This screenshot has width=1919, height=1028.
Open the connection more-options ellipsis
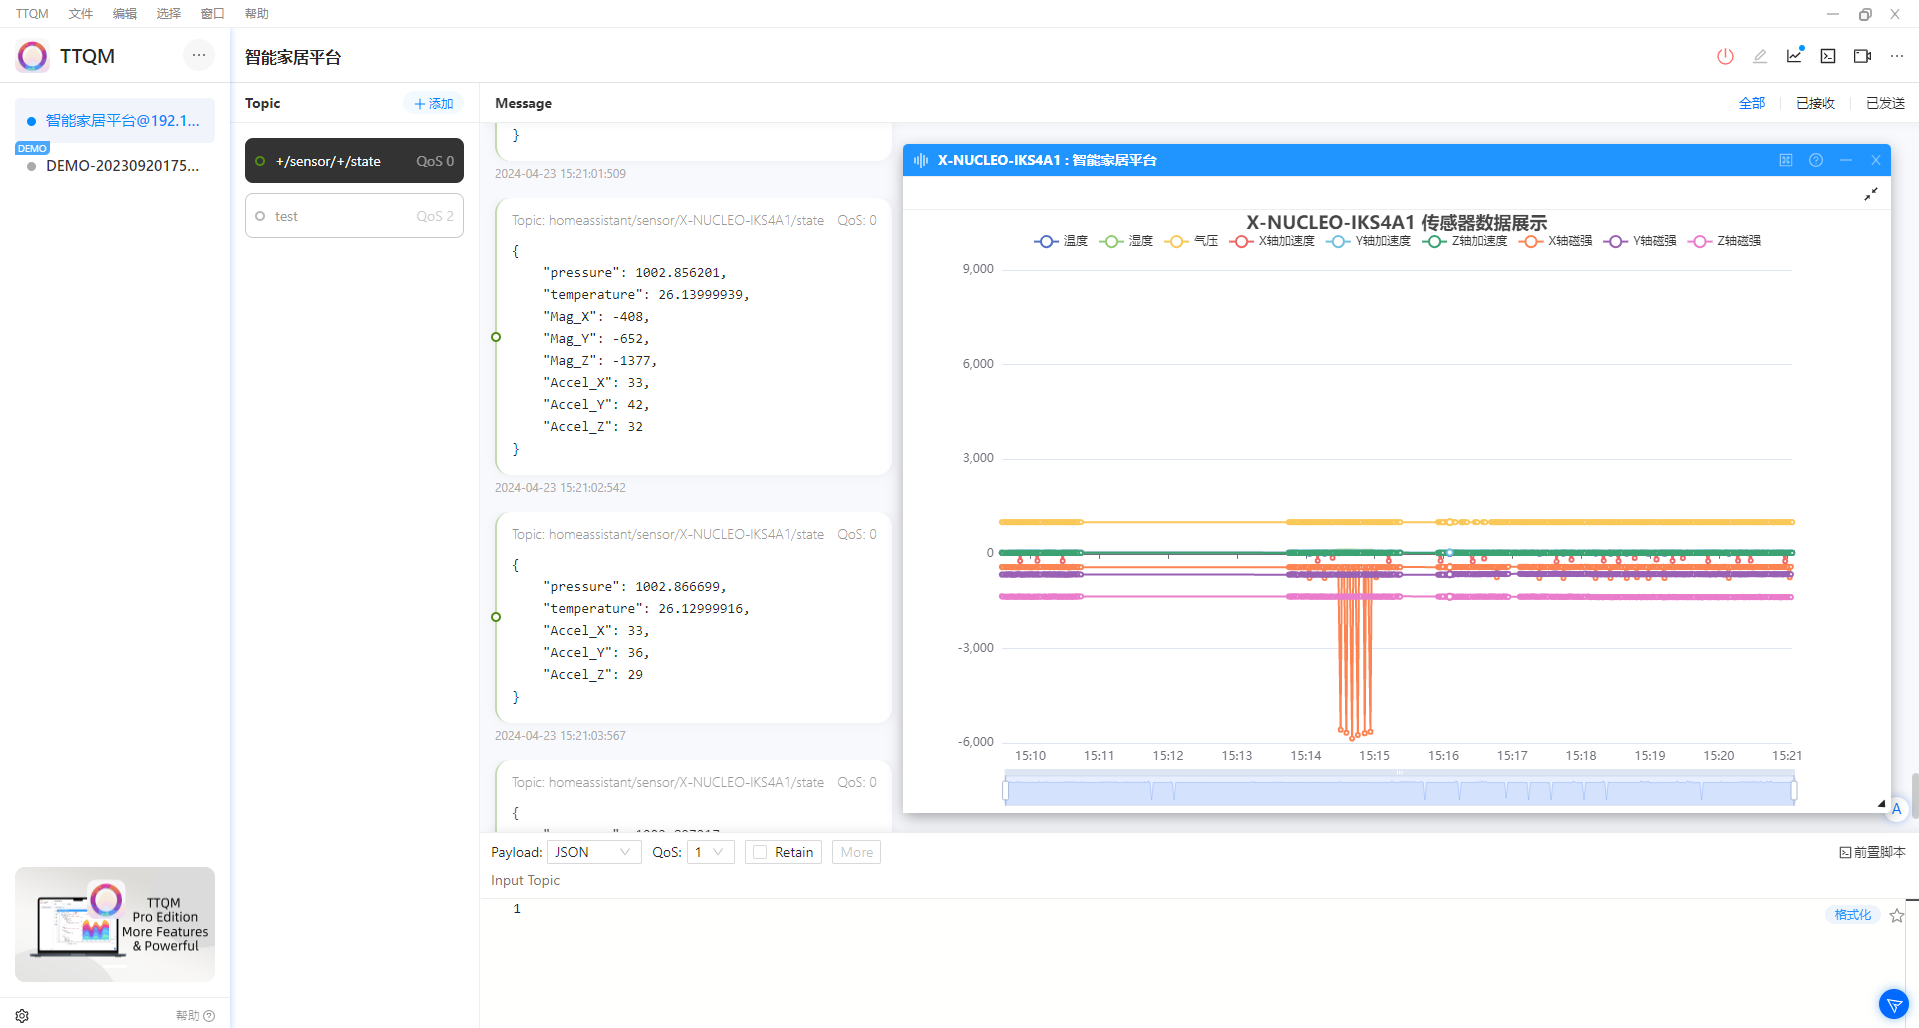click(x=1896, y=56)
